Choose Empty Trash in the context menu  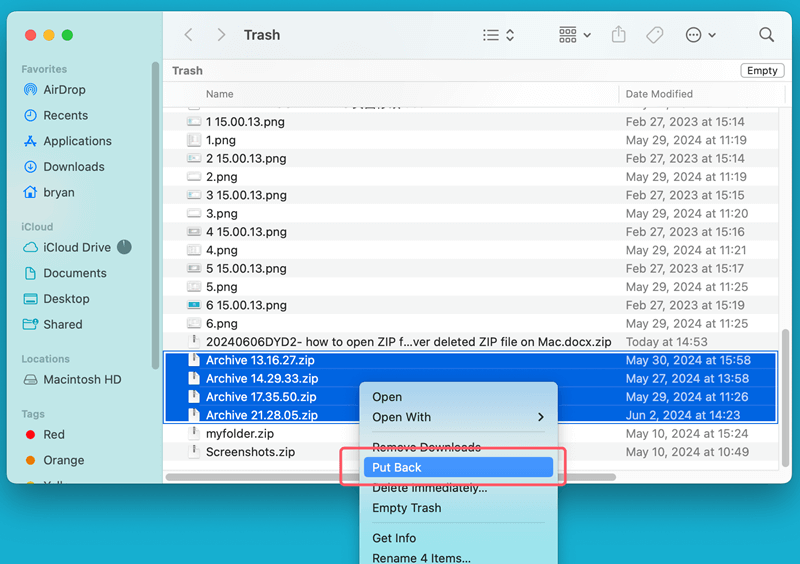point(407,508)
